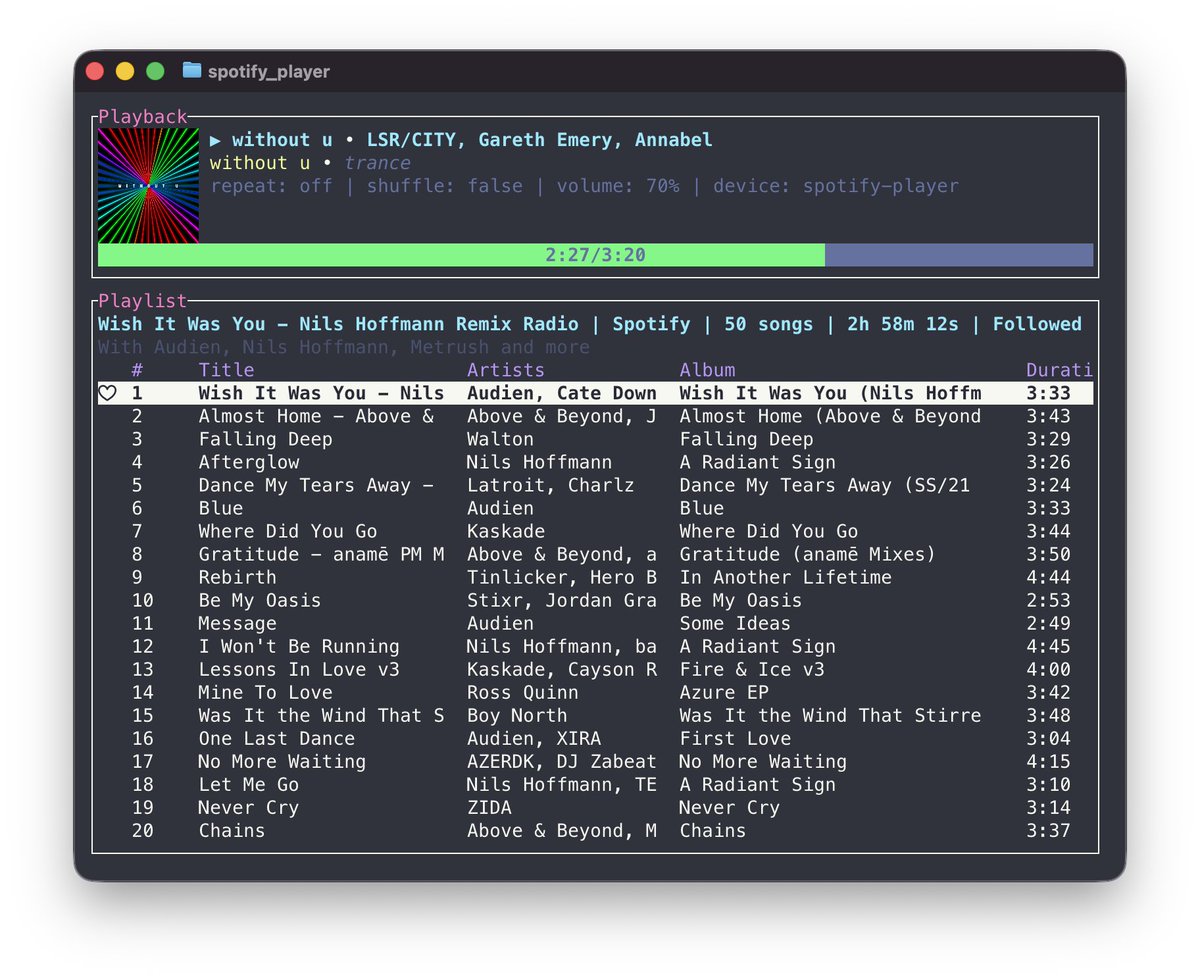Click album Gratitude (anamē Mixes)
The width and height of the screenshot is (1200, 979).
[808, 555]
